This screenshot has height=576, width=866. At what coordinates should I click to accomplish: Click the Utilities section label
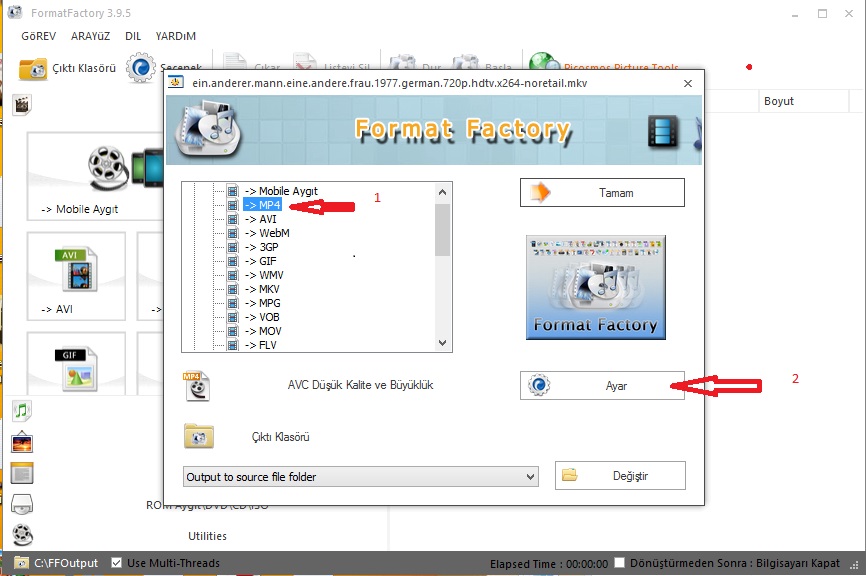207,536
